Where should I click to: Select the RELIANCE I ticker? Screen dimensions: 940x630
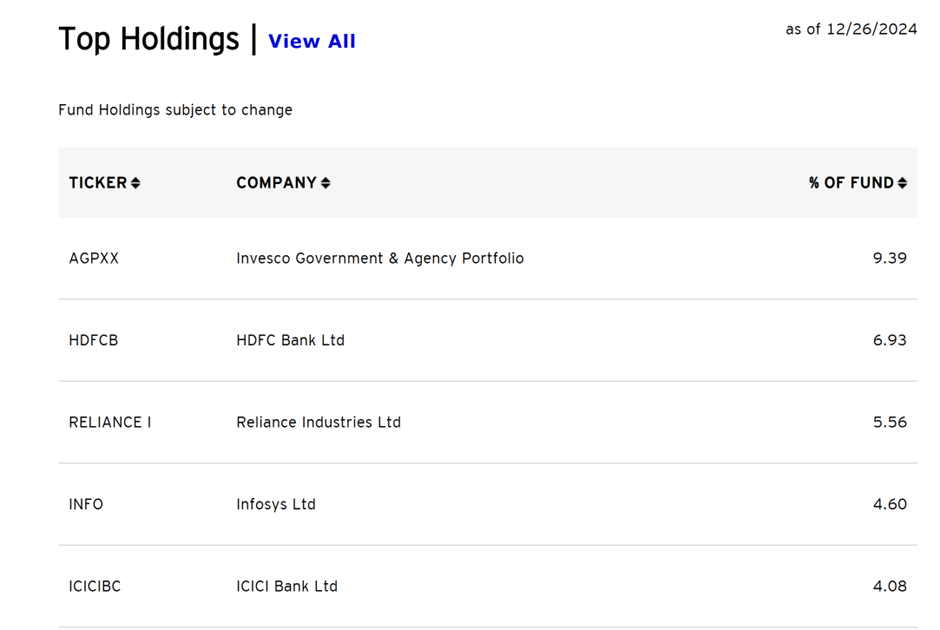pyautogui.click(x=110, y=422)
